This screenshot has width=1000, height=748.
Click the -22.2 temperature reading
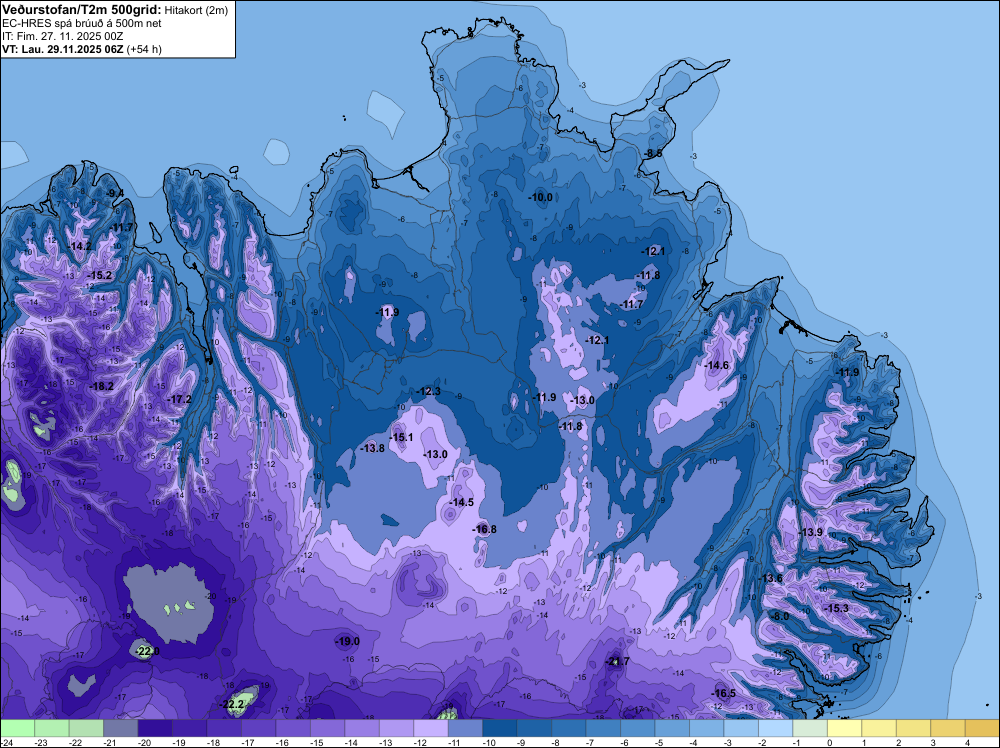pyautogui.click(x=233, y=705)
